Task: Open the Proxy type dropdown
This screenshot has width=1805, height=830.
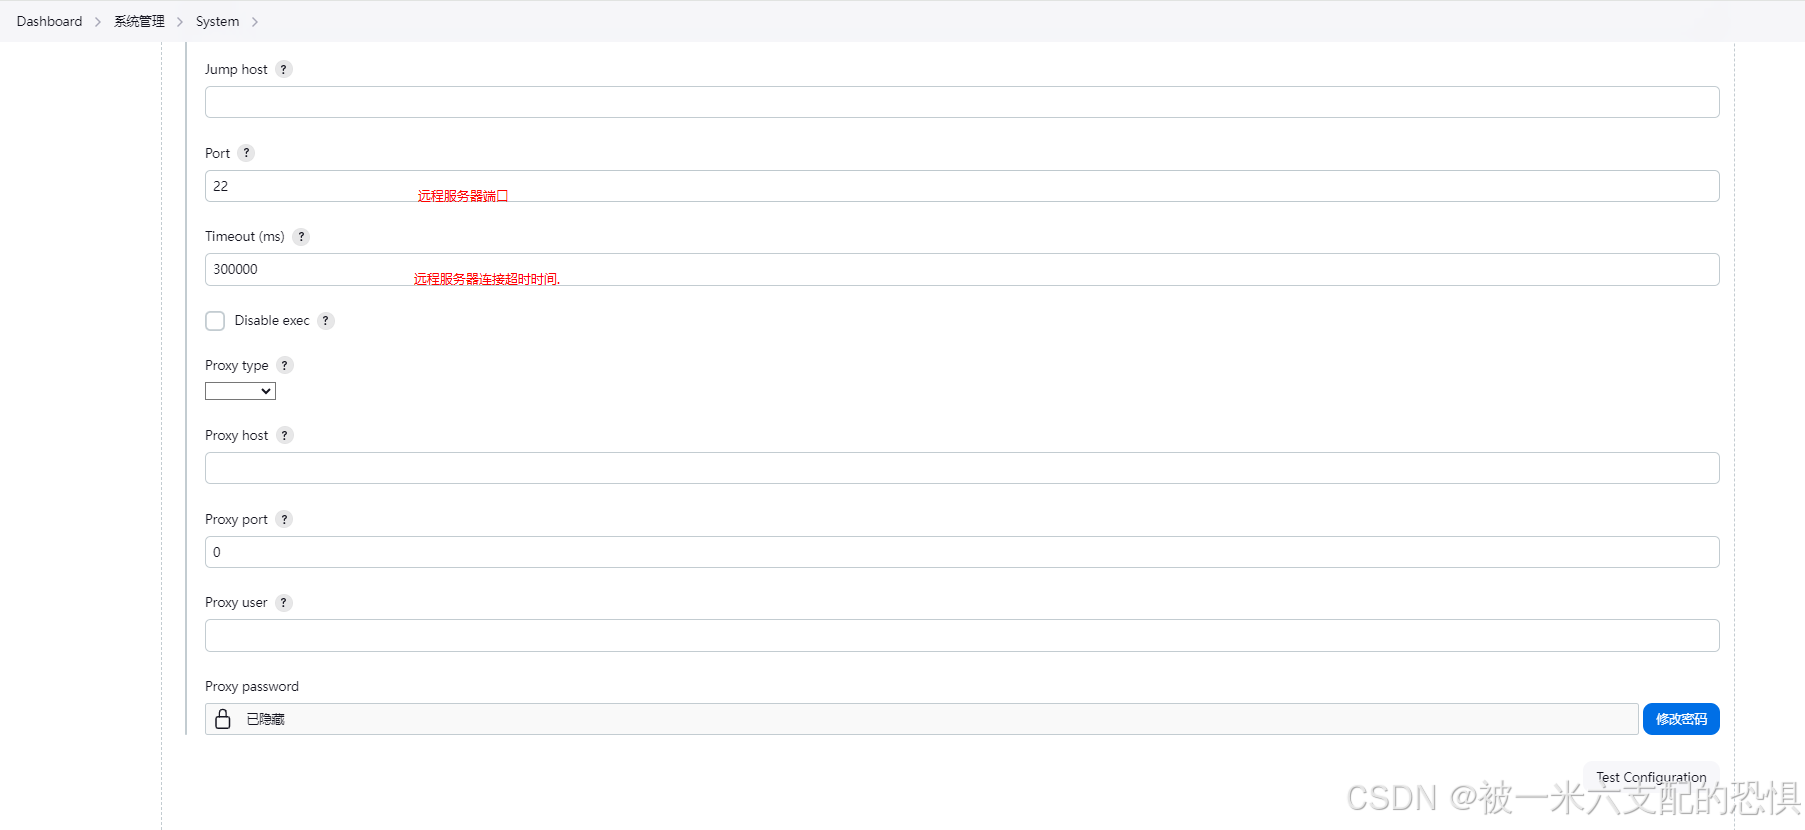Action: (240, 391)
